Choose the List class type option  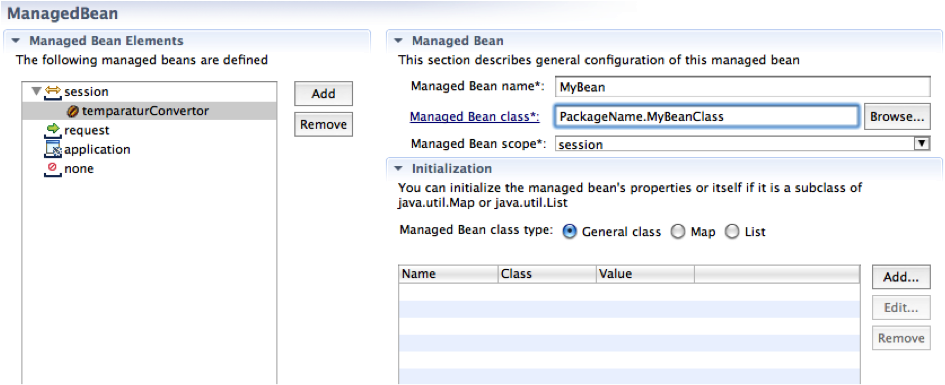coord(732,231)
